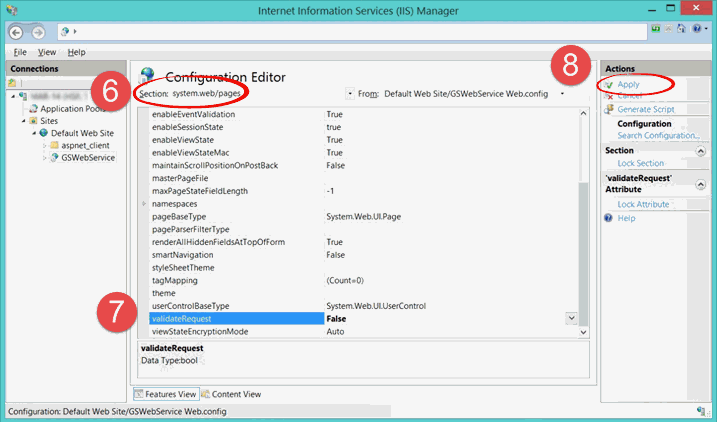Click the Lock Attribute link
Screen dimensions: 717x422
tap(643, 204)
